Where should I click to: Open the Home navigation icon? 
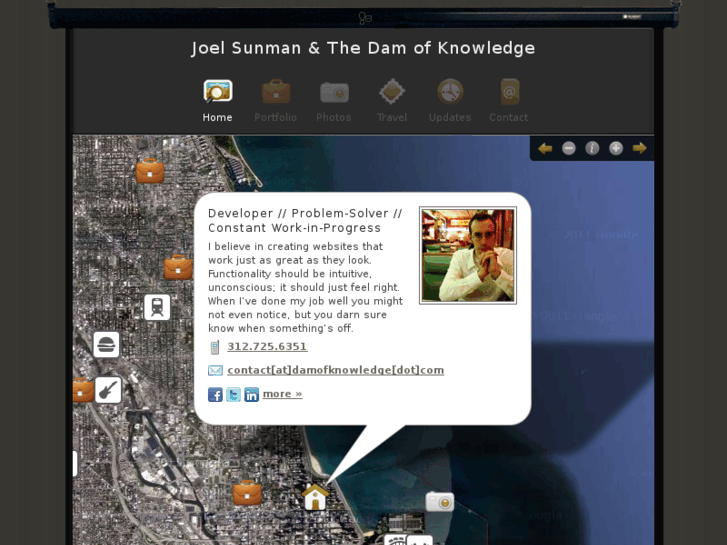point(217,91)
